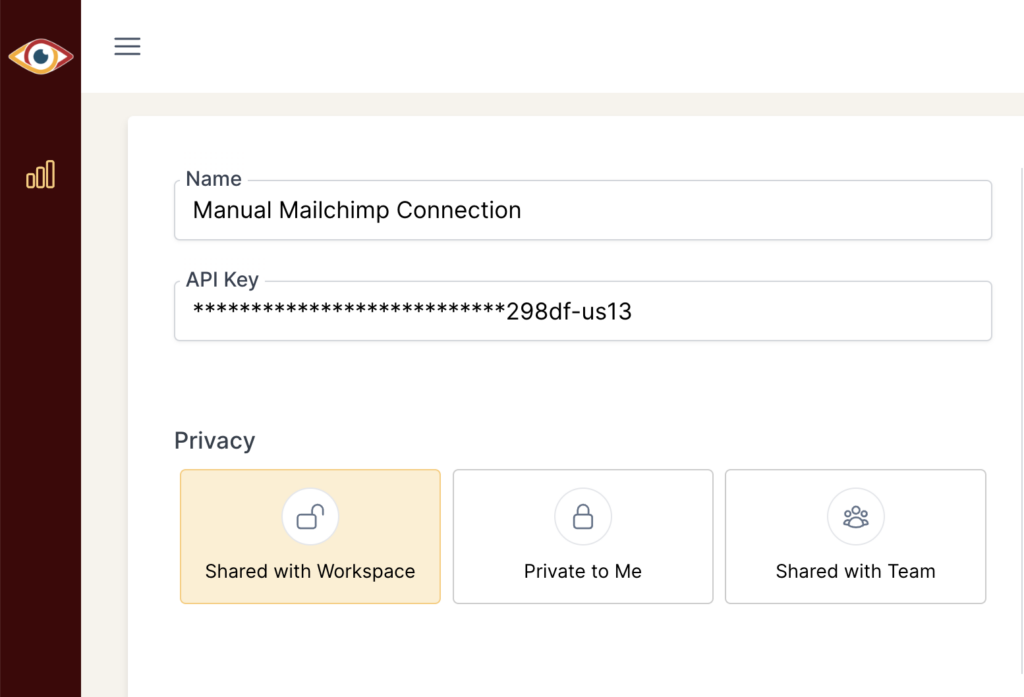Image resolution: width=1024 pixels, height=697 pixels.
Task: Select the Shared with Workspace privacy card
Action: (310, 537)
